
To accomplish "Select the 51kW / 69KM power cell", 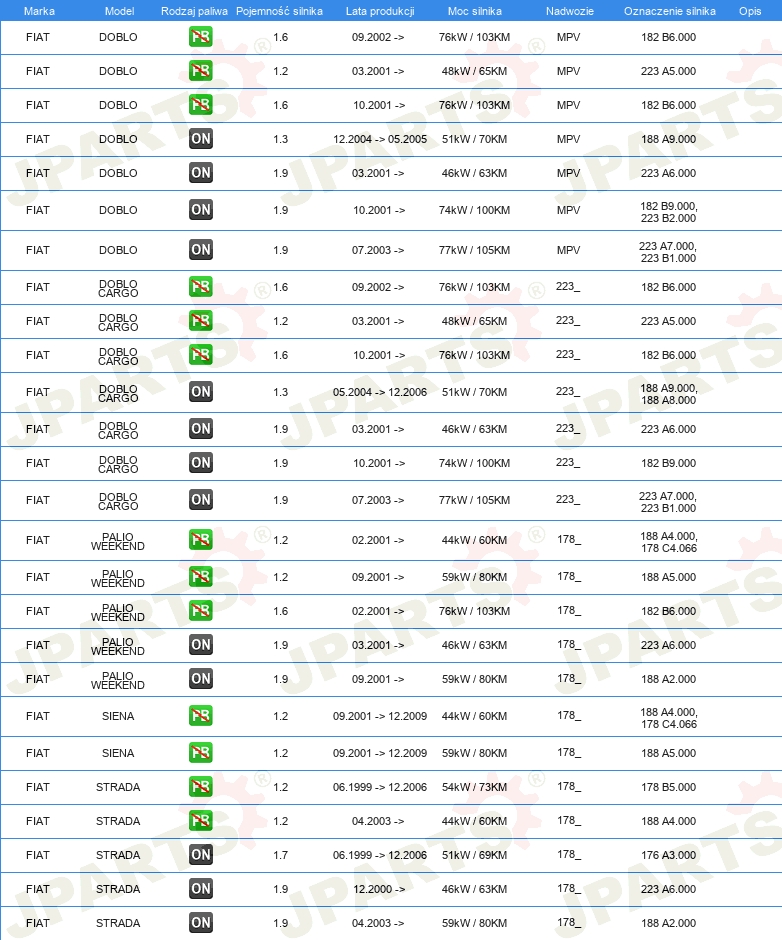I will pos(474,855).
